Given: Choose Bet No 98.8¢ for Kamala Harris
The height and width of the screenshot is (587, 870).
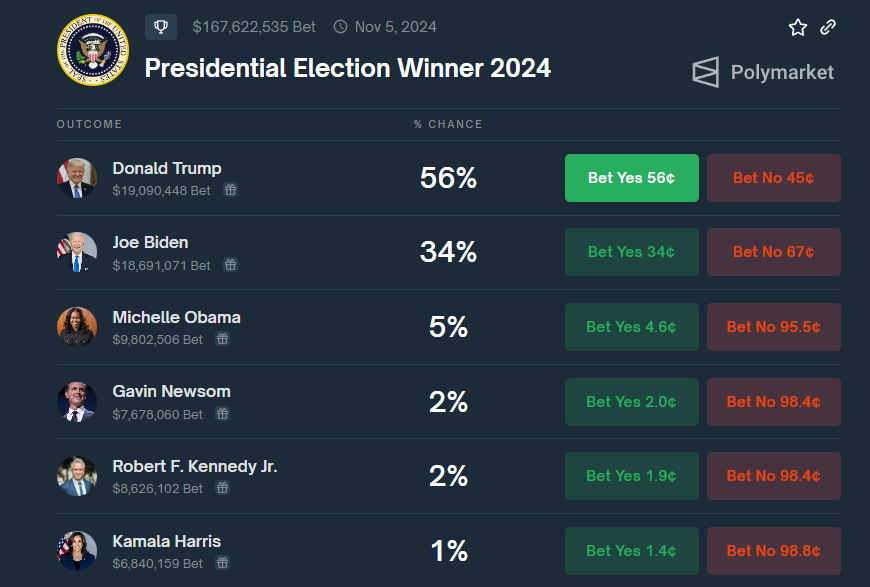Looking at the screenshot, I should click(x=773, y=551).
